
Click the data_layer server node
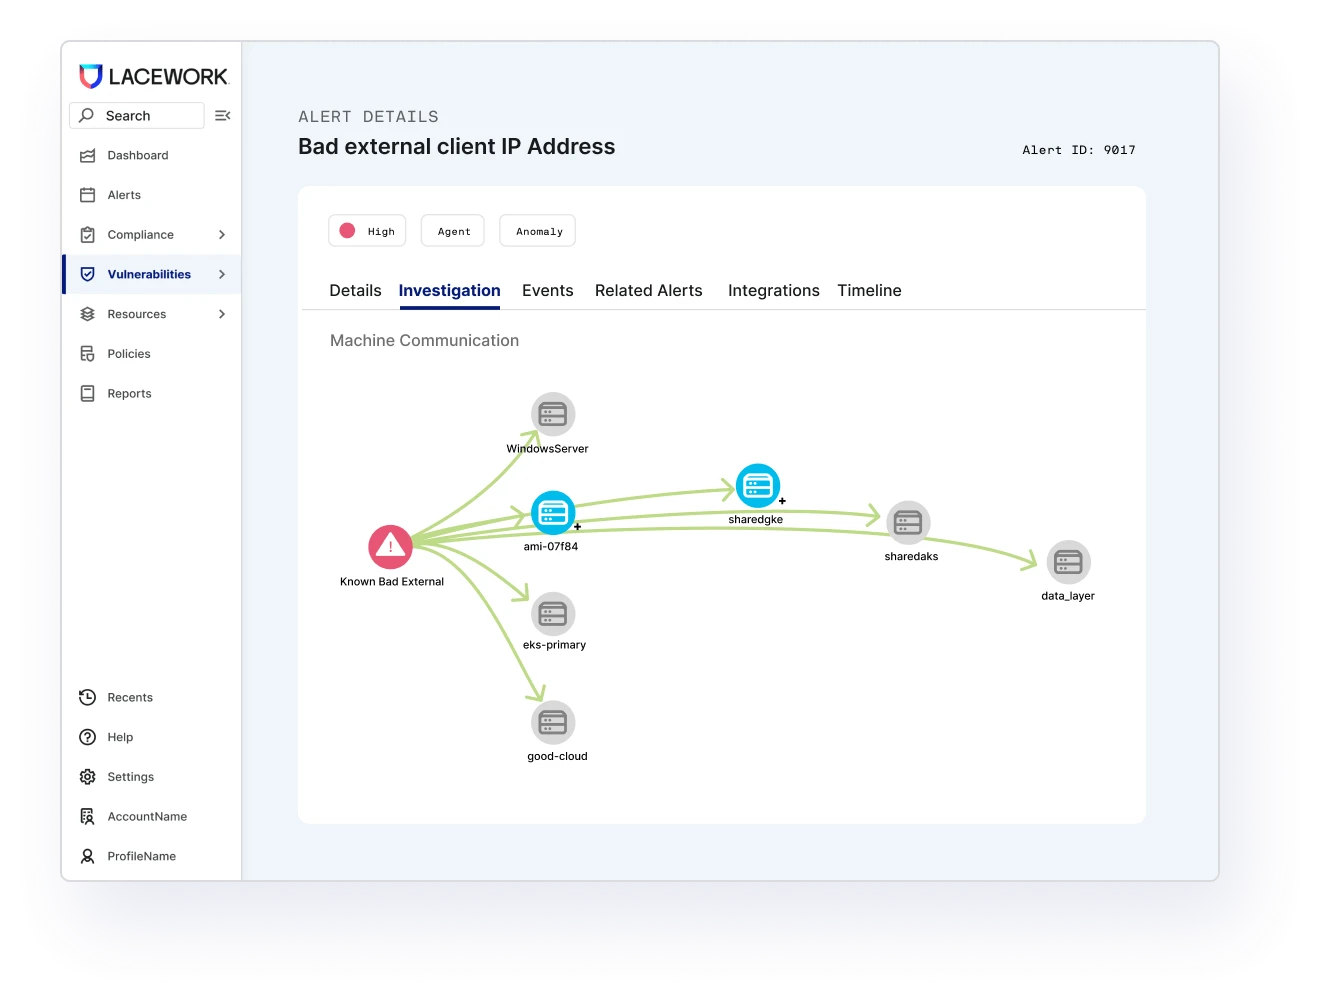[1068, 562]
